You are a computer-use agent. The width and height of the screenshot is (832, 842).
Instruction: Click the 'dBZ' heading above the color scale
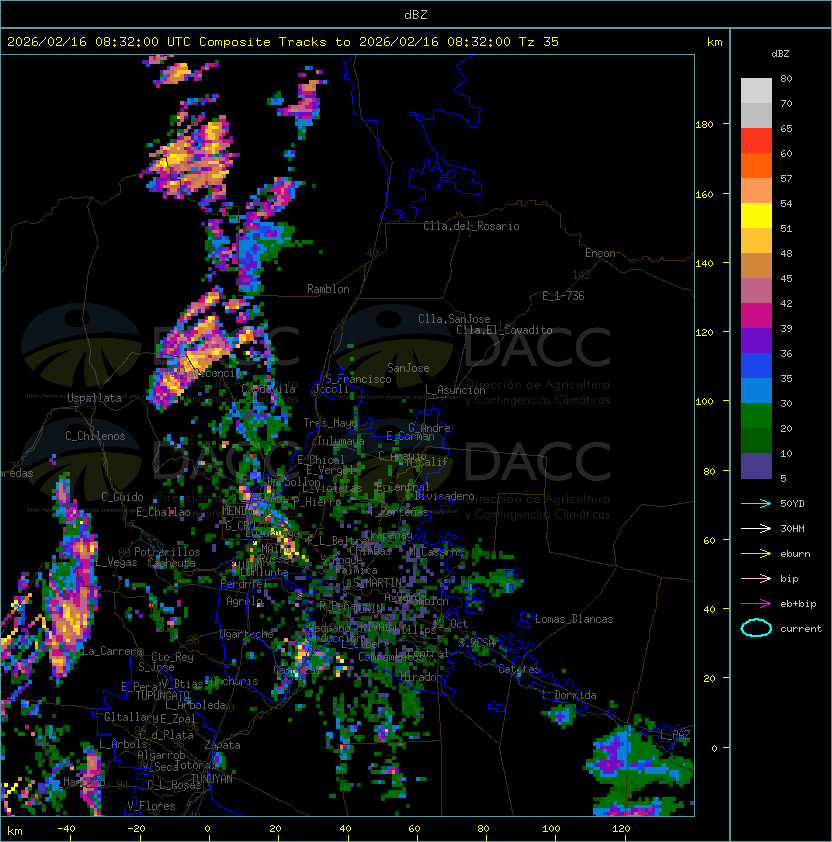coord(780,54)
